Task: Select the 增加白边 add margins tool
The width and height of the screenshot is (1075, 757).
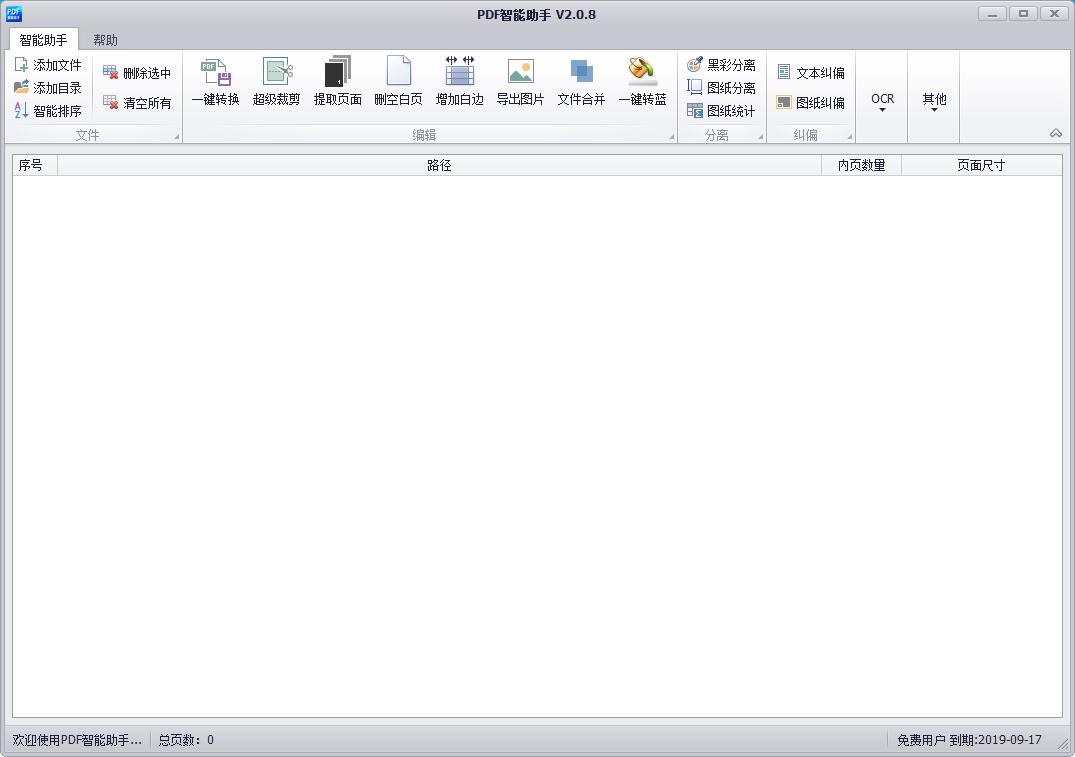Action: [459, 82]
